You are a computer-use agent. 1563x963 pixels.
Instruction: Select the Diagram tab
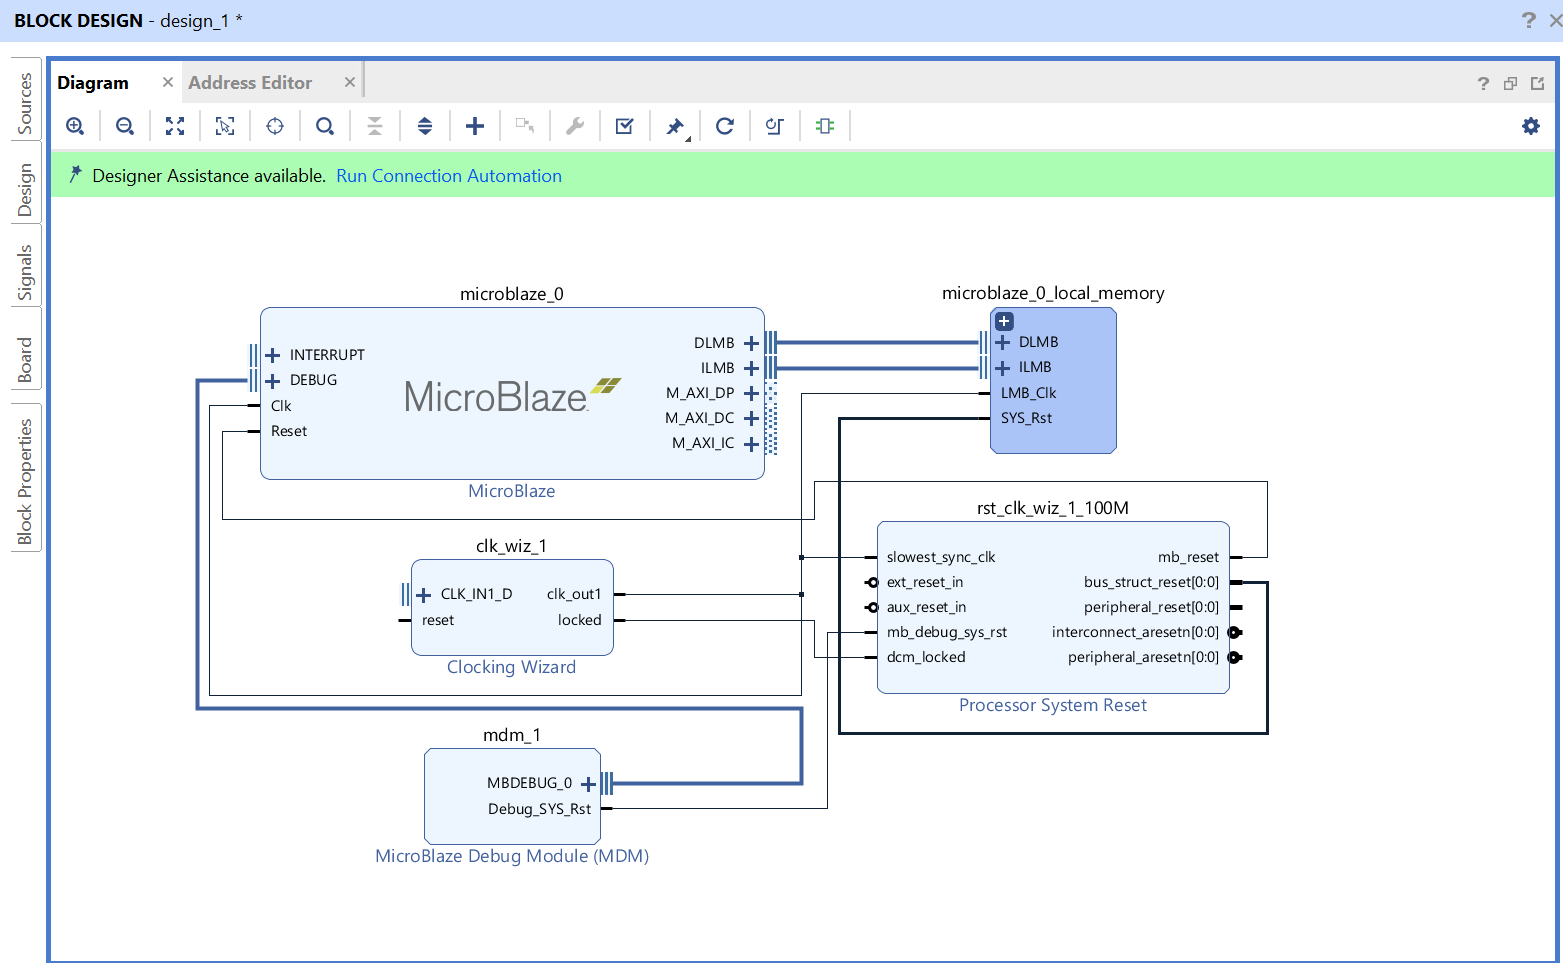[x=93, y=83]
